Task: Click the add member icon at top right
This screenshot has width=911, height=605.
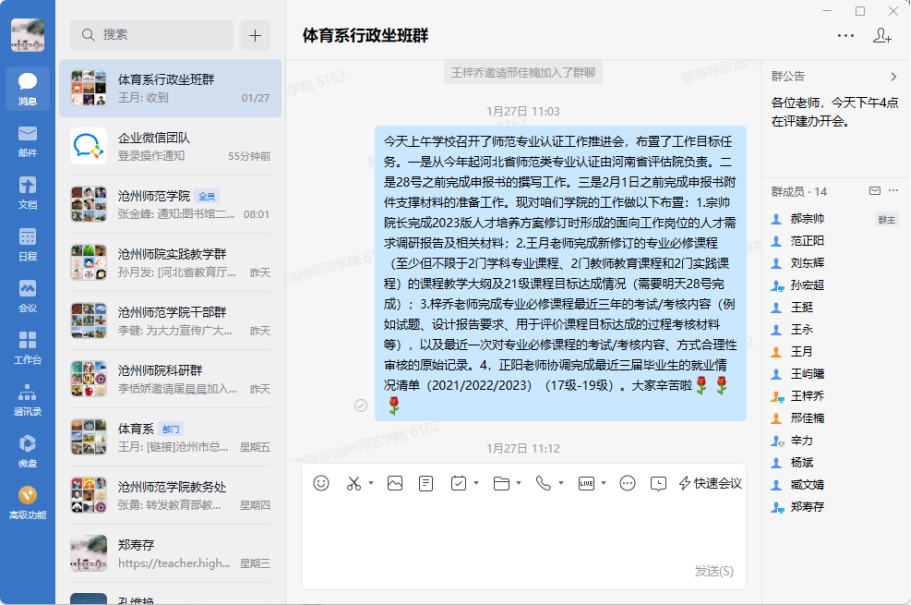Action: pos(882,35)
